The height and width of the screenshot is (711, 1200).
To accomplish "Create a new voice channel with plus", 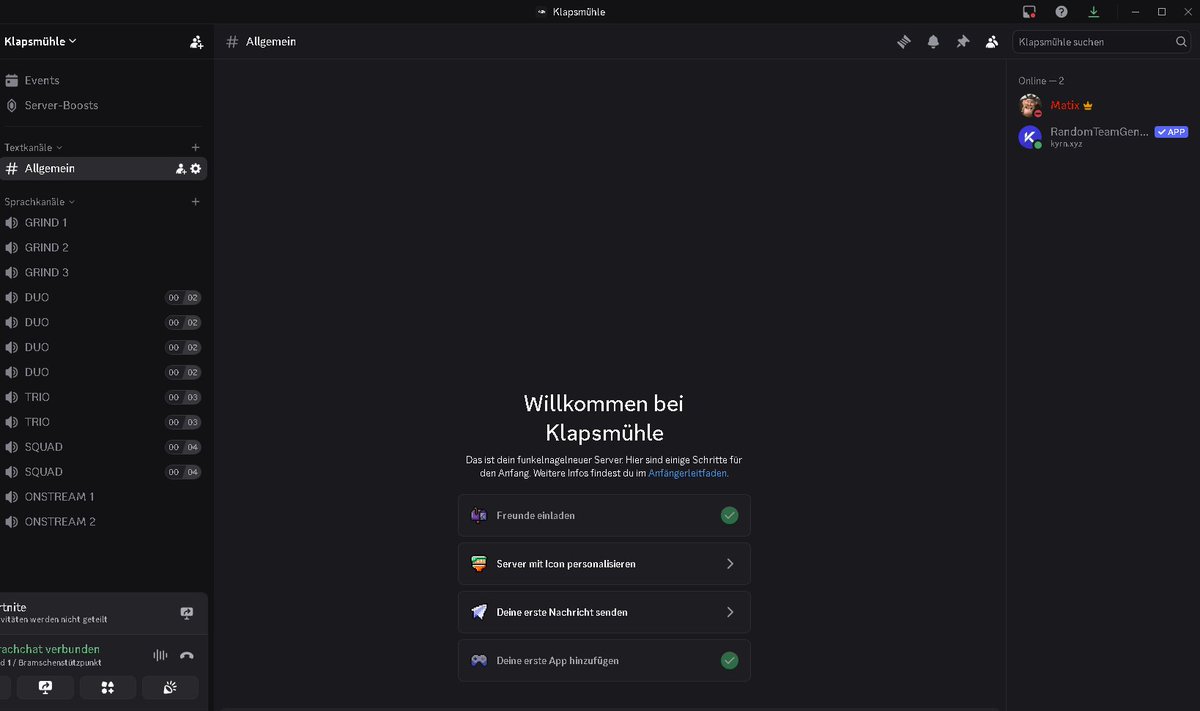I will (195, 201).
